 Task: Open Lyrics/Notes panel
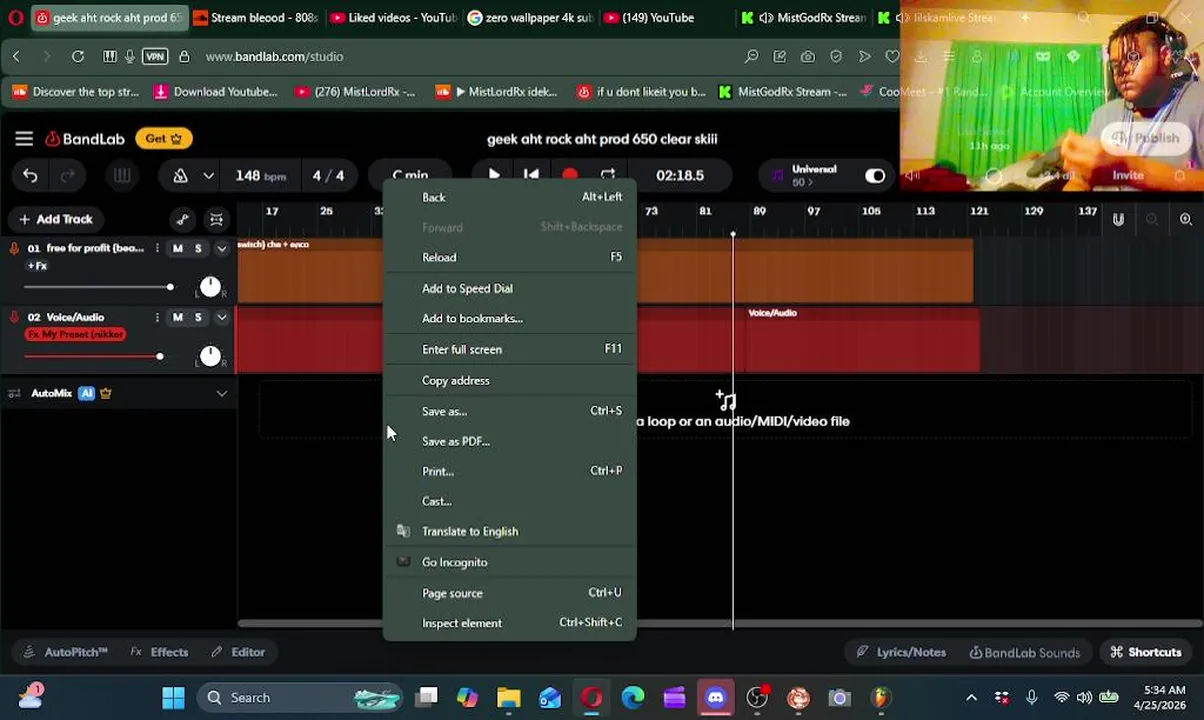click(x=901, y=652)
